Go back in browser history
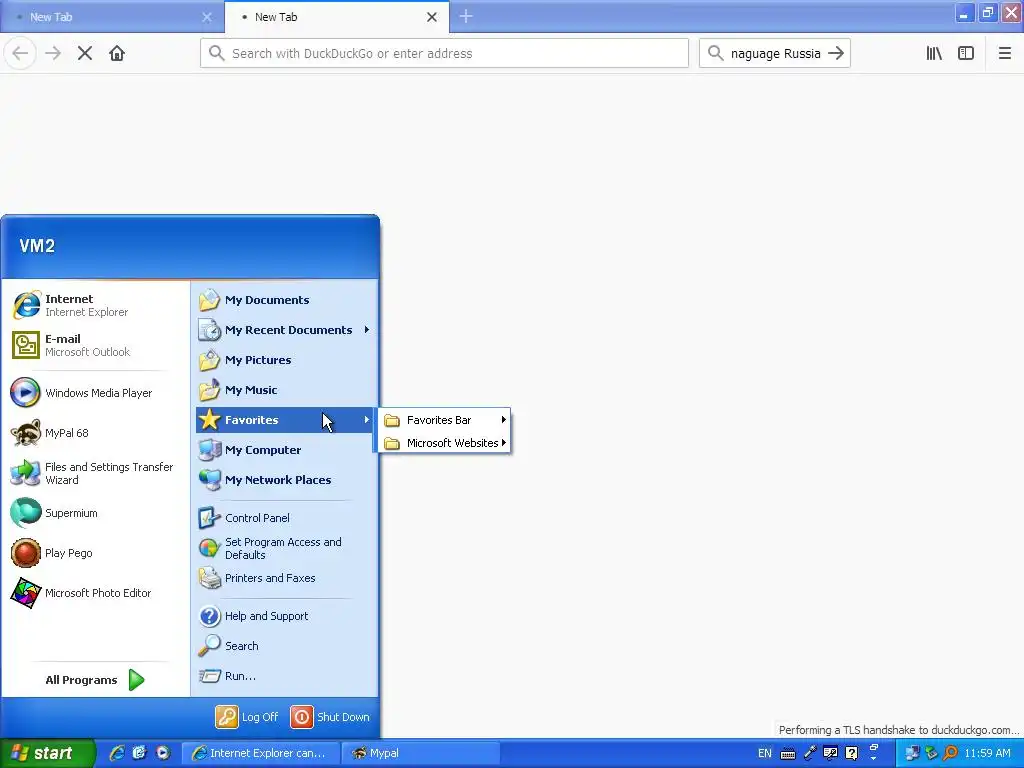 pyautogui.click(x=20, y=53)
